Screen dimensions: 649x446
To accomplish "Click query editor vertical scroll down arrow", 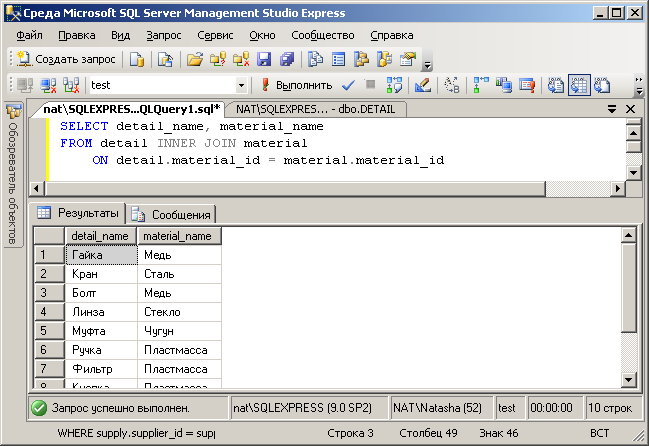I will click(x=634, y=173).
